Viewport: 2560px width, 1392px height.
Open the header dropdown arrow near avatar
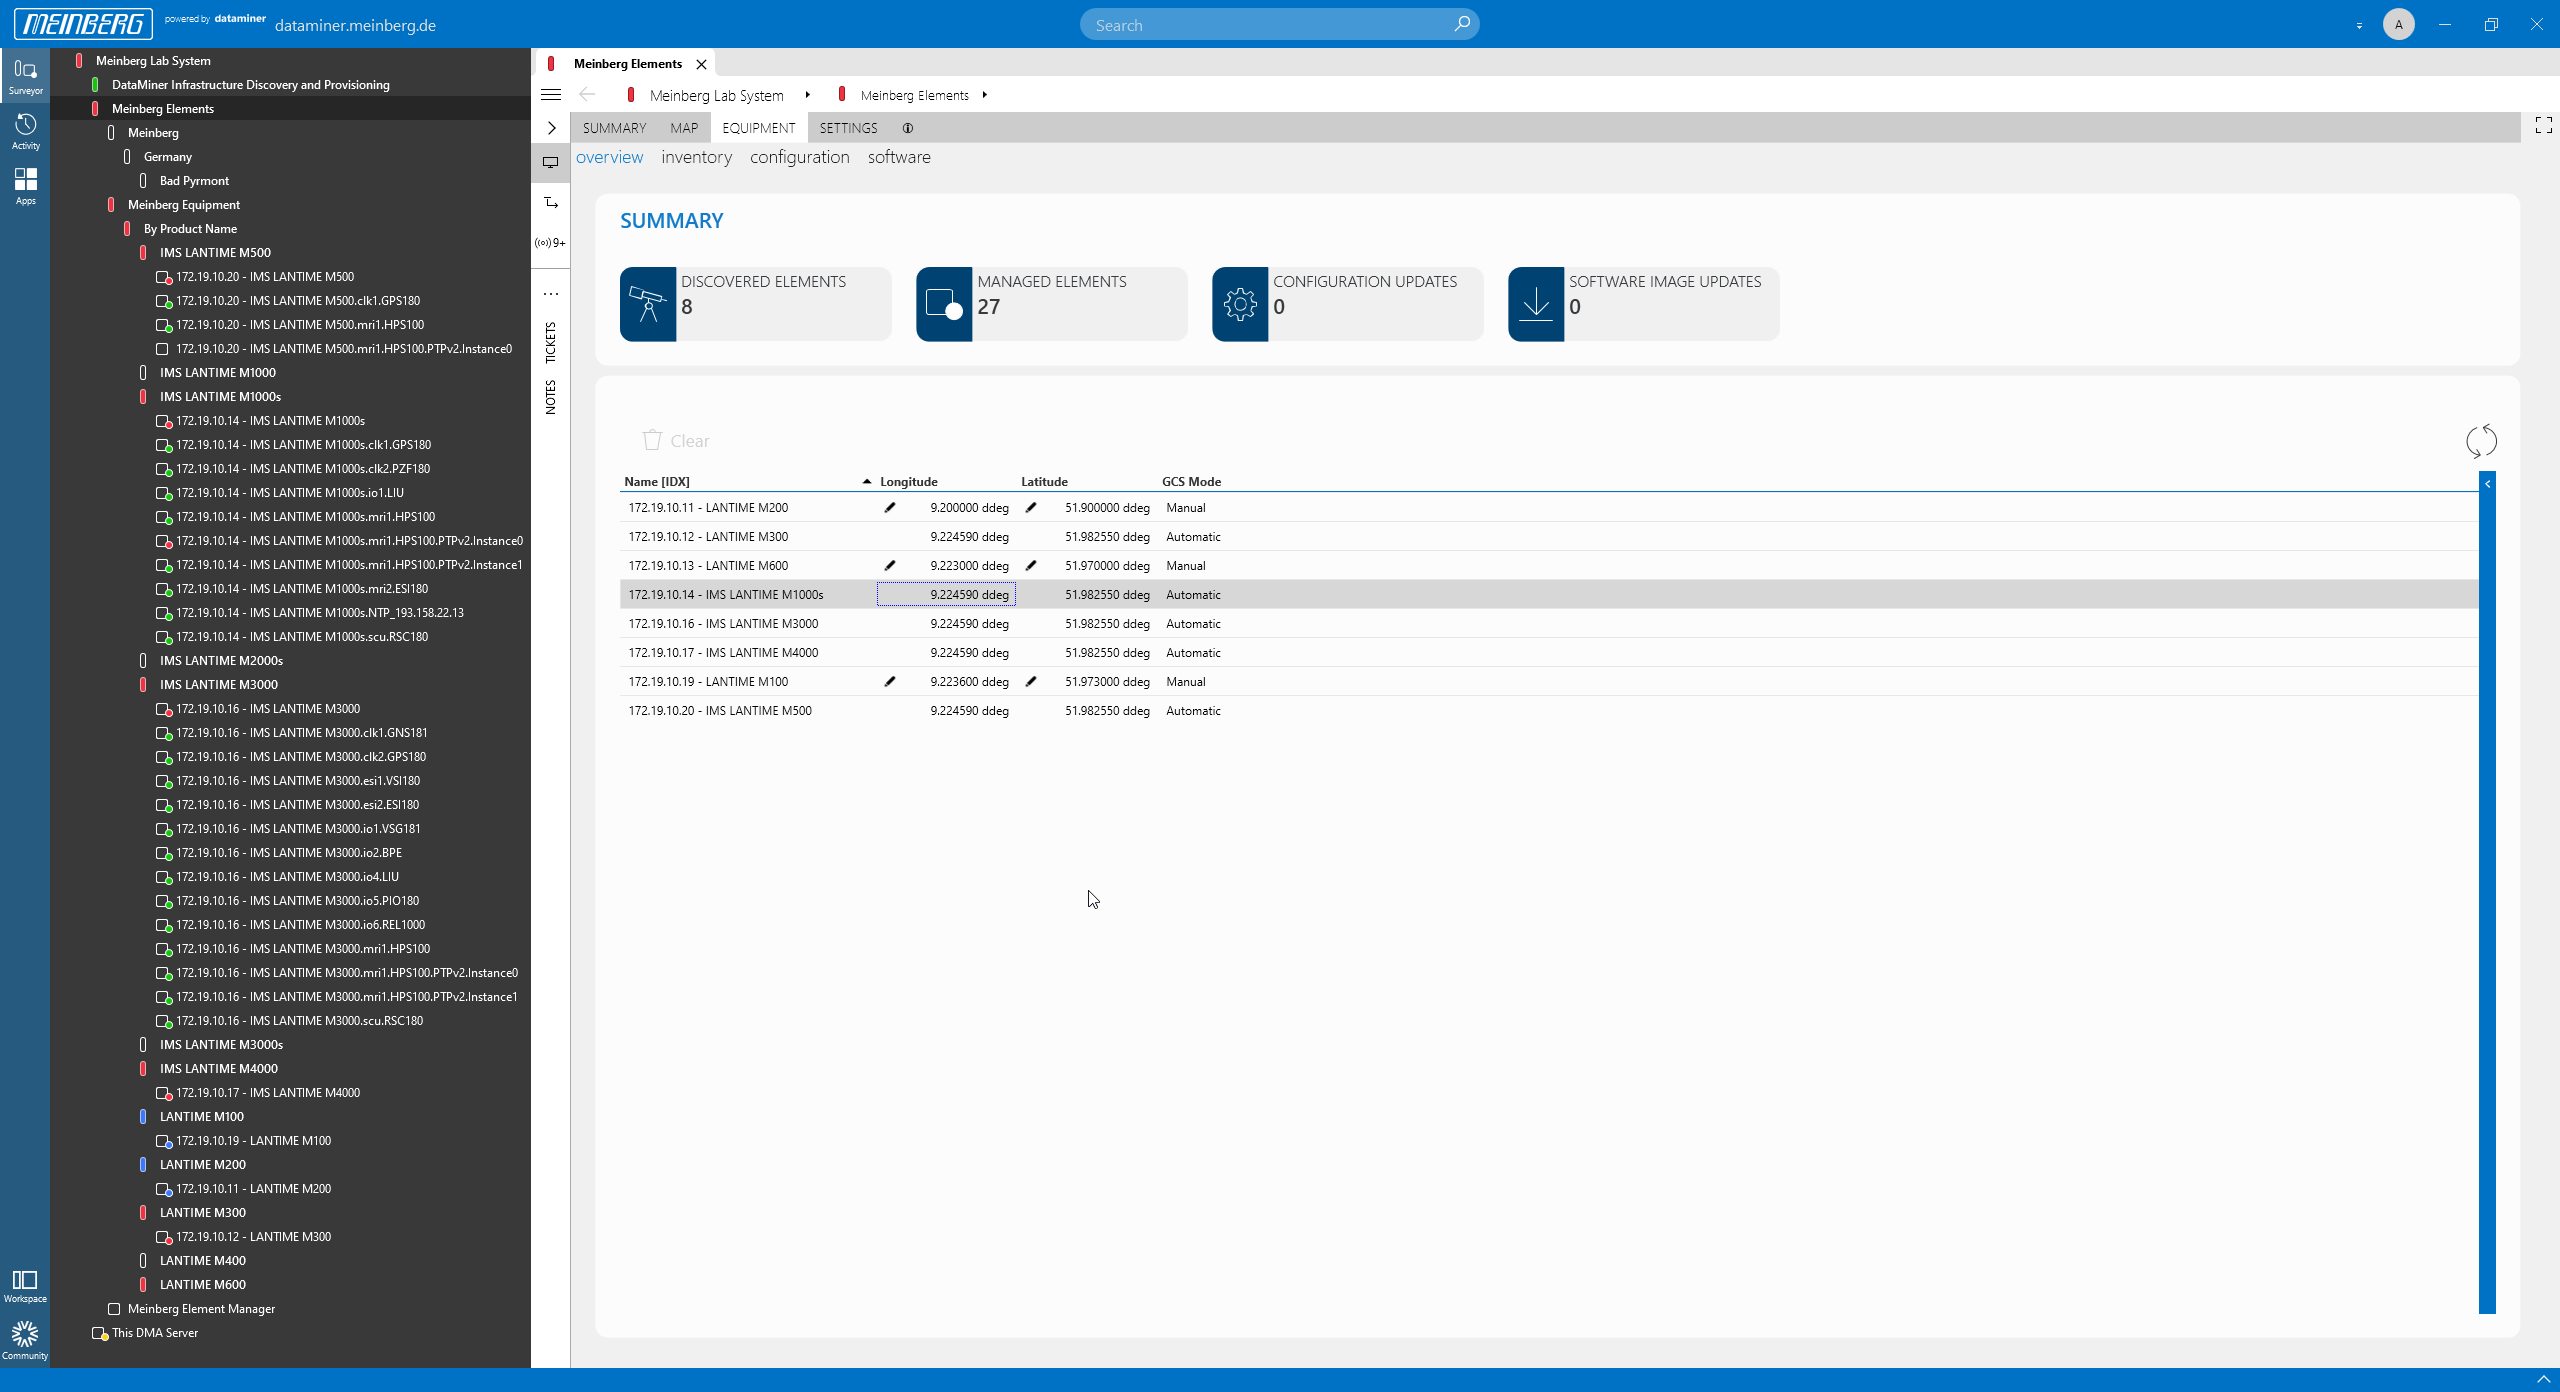(2359, 26)
